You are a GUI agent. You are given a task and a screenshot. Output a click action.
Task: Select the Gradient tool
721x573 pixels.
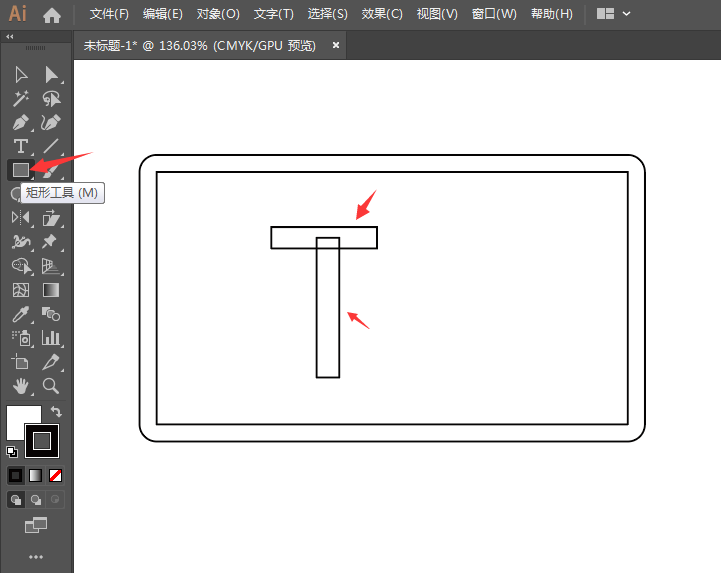coord(51,290)
